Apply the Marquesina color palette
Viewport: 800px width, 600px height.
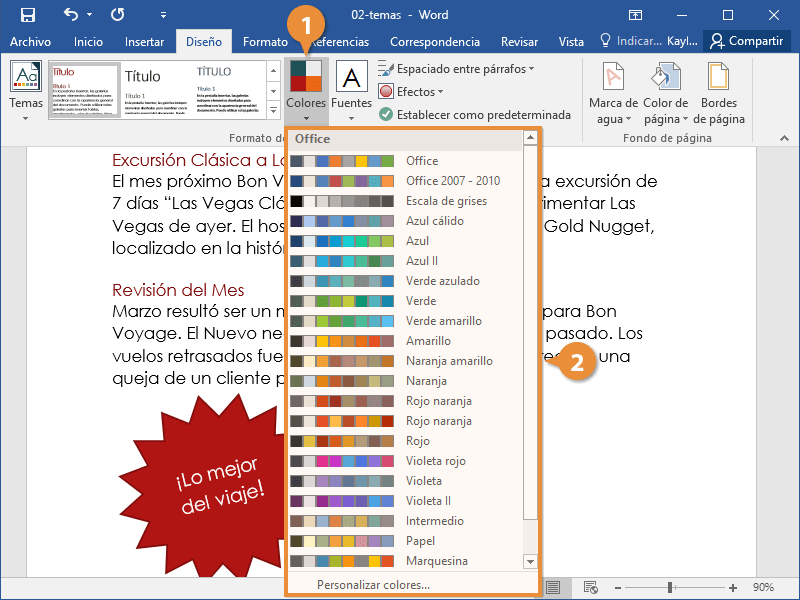coord(406,561)
